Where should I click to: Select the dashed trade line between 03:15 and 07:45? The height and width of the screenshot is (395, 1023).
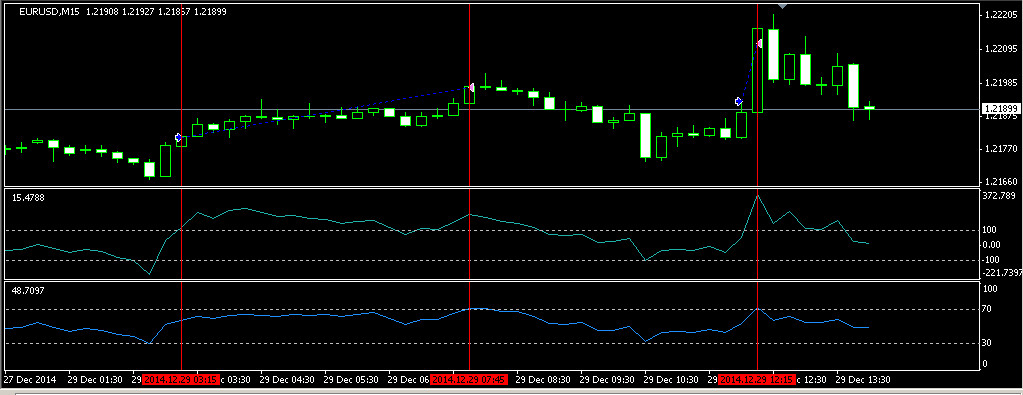324,112
